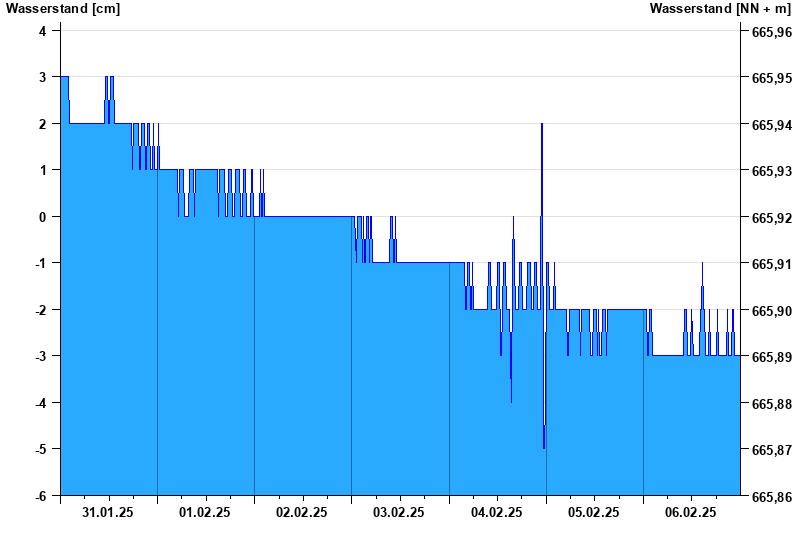Pick the 03.02.25 date label

point(399,512)
